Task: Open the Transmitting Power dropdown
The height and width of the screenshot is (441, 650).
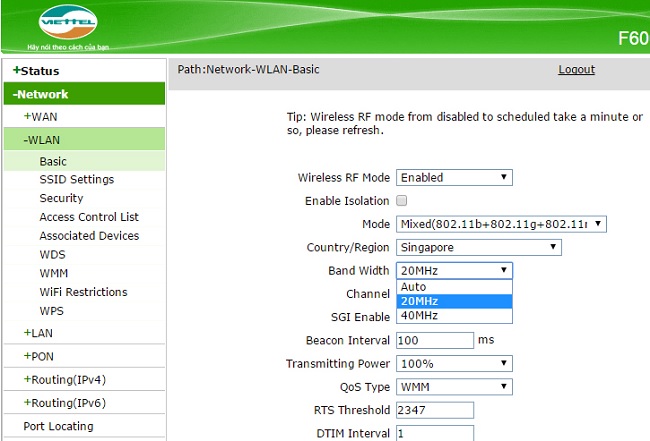Action: tap(454, 363)
